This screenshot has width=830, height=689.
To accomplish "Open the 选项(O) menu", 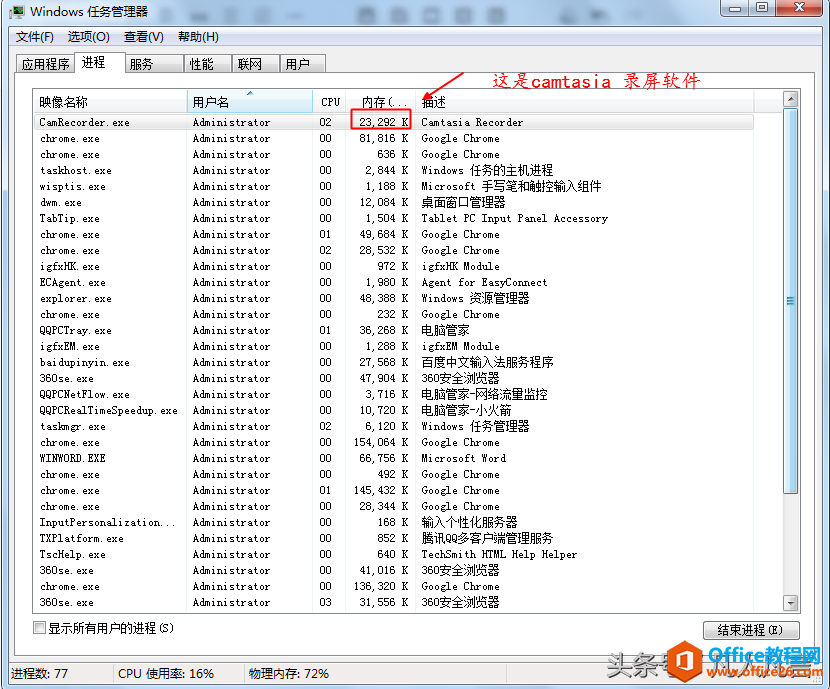I will [88, 37].
